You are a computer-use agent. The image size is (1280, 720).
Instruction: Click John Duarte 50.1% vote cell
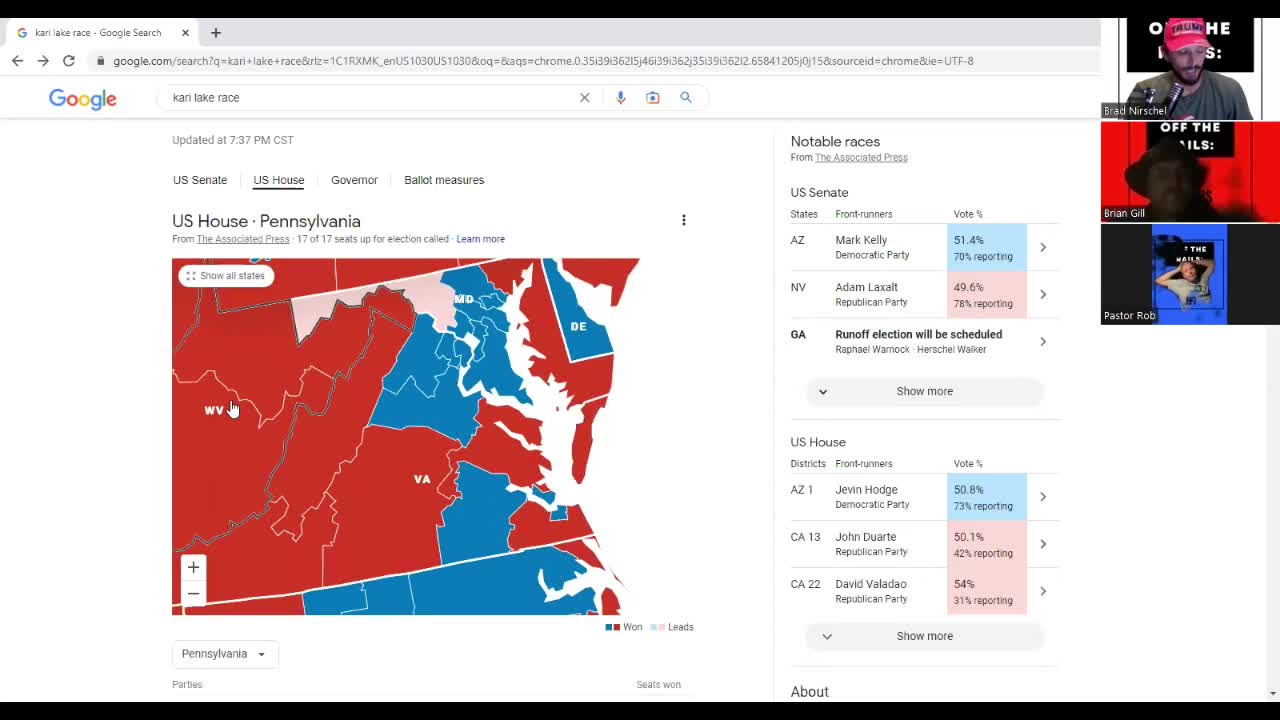coord(987,545)
